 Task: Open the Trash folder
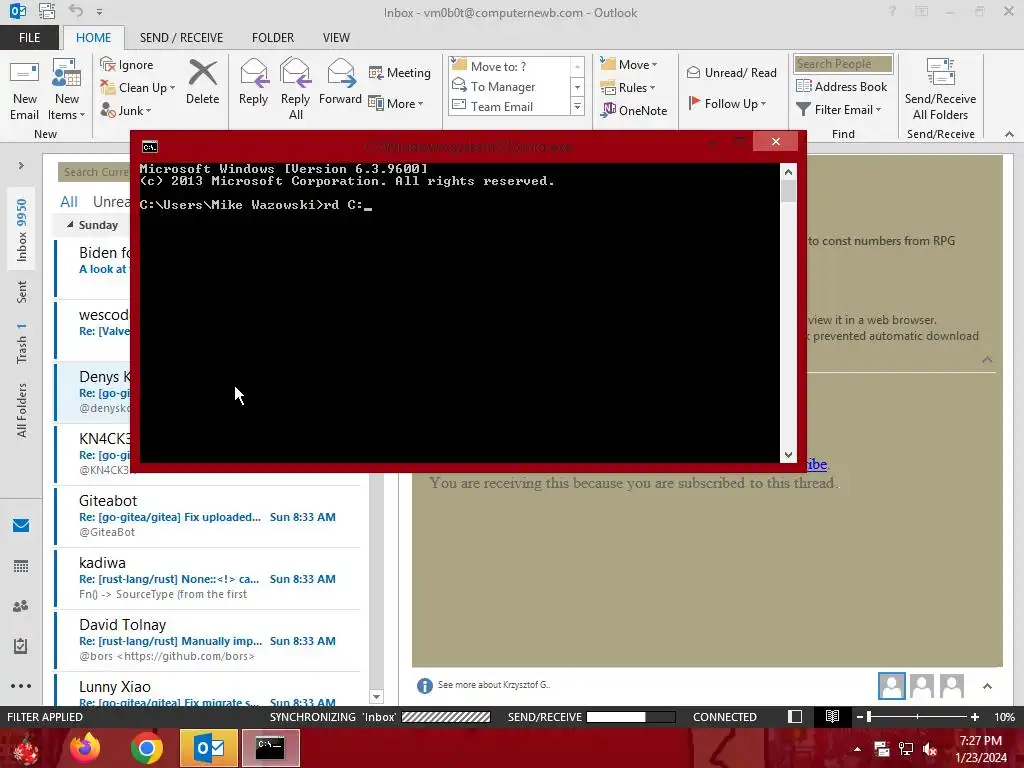(x=22, y=343)
